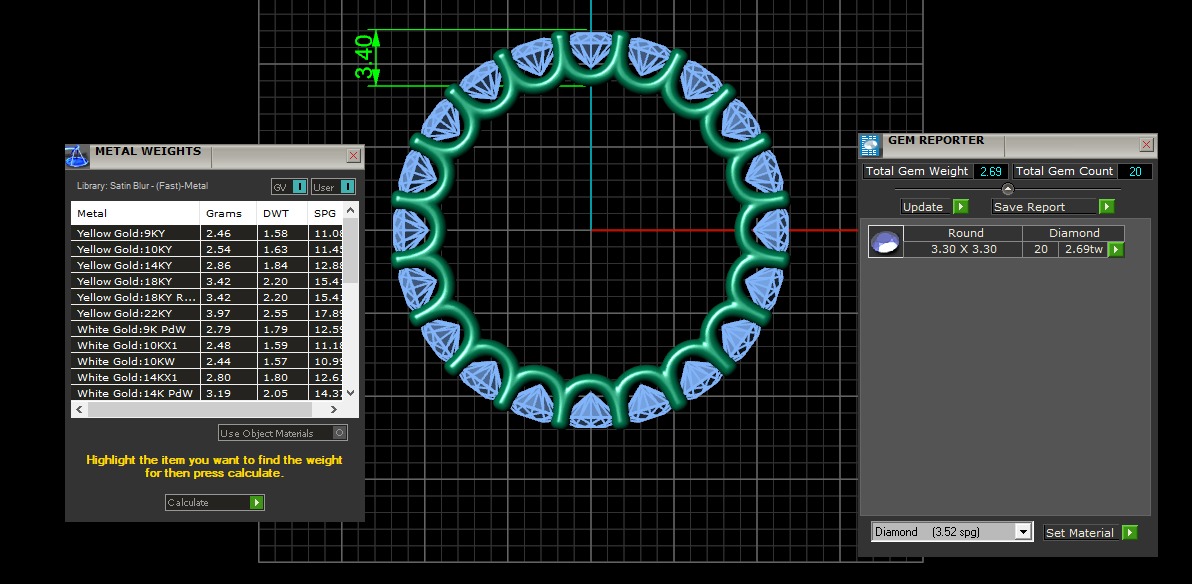The height and width of the screenshot is (584, 1192).
Task: Click the metal table horizontal scrollbar thumb
Action: pyautogui.click(x=200, y=409)
